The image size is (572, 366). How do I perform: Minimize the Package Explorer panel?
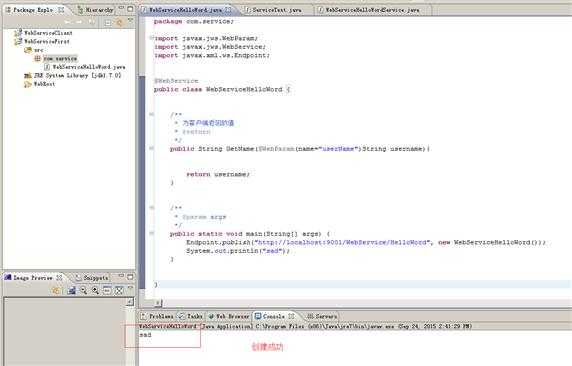click(x=121, y=8)
